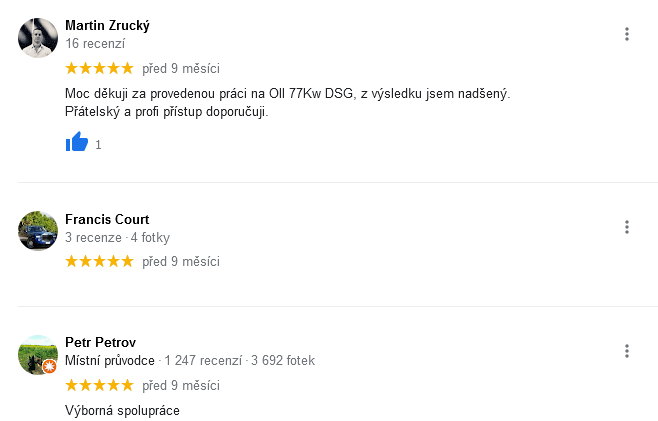Click the five-star rating on Martin Zrucký's review
This screenshot has width=658, height=421.
coord(99,68)
